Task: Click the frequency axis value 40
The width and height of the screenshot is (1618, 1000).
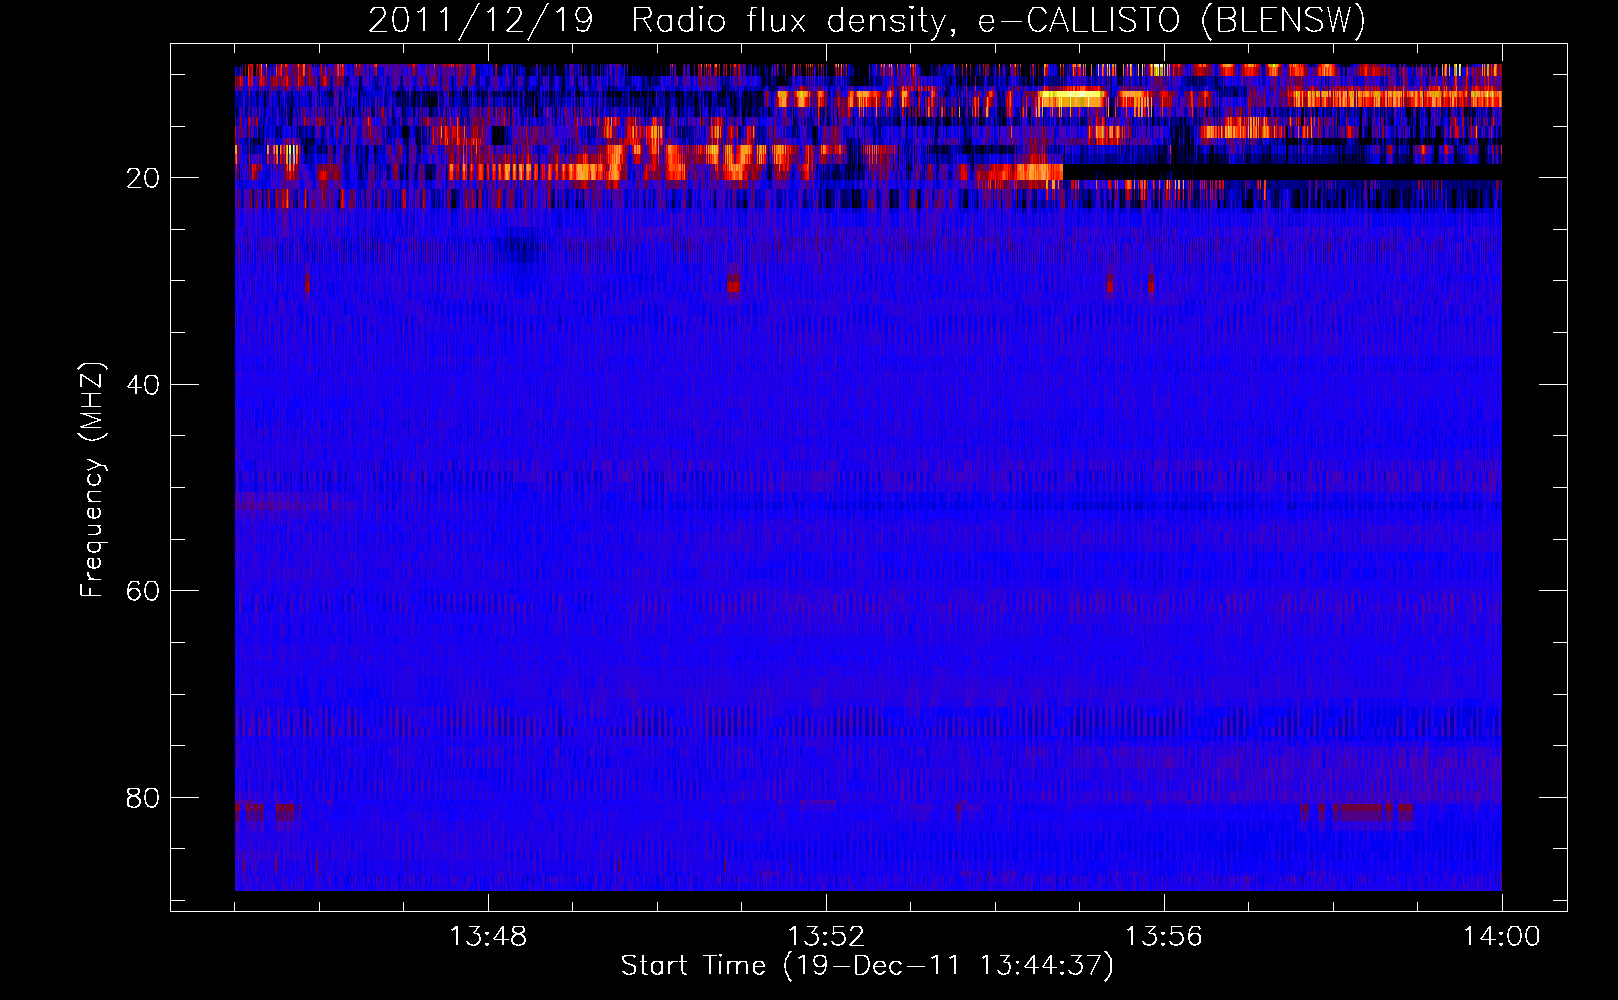Action: click(144, 385)
